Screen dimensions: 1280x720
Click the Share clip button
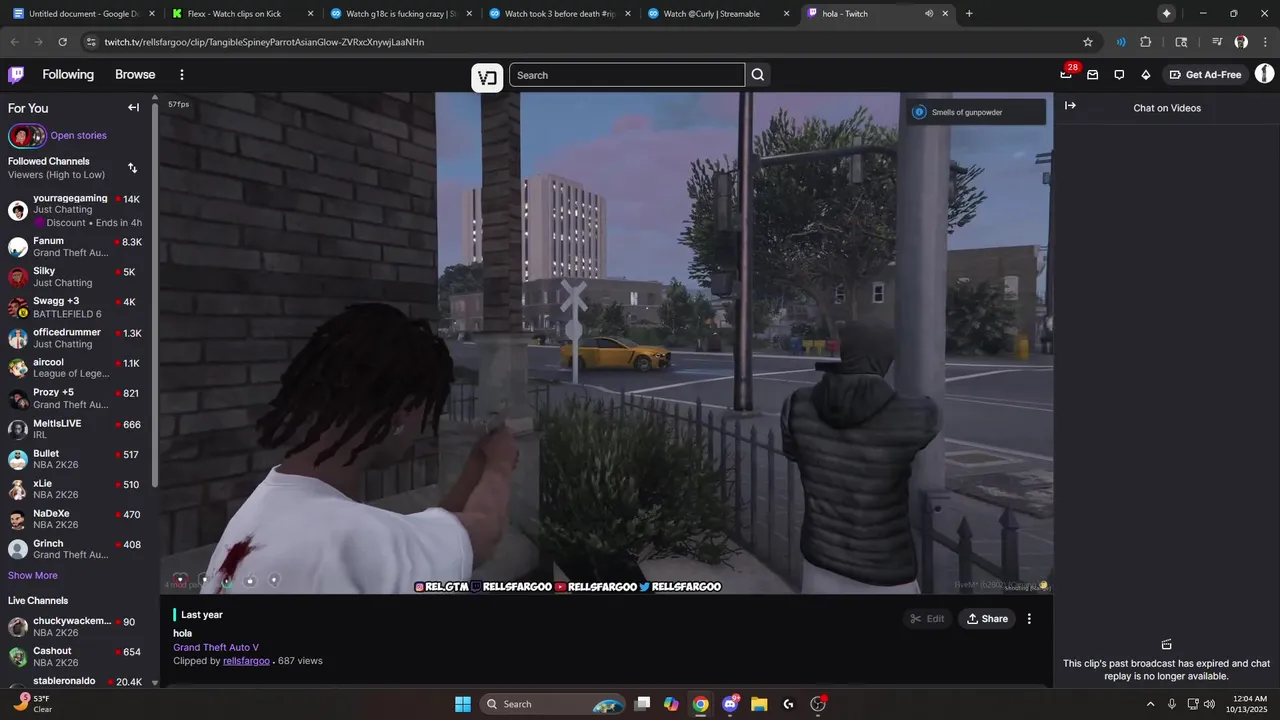pyautogui.click(x=986, y=619)
